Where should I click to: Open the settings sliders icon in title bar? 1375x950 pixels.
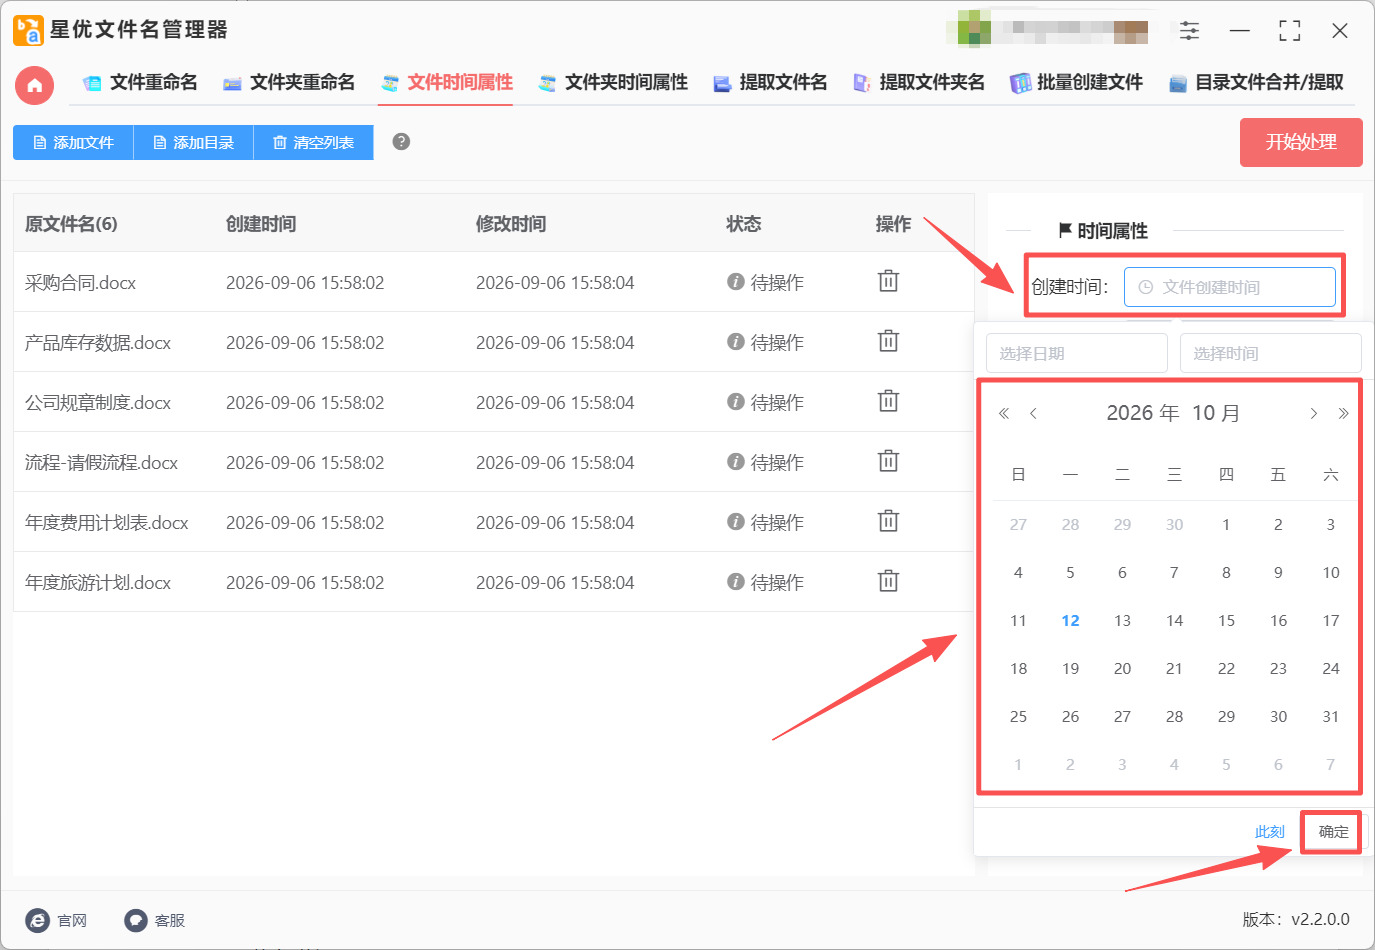[x=1189, y=31]
